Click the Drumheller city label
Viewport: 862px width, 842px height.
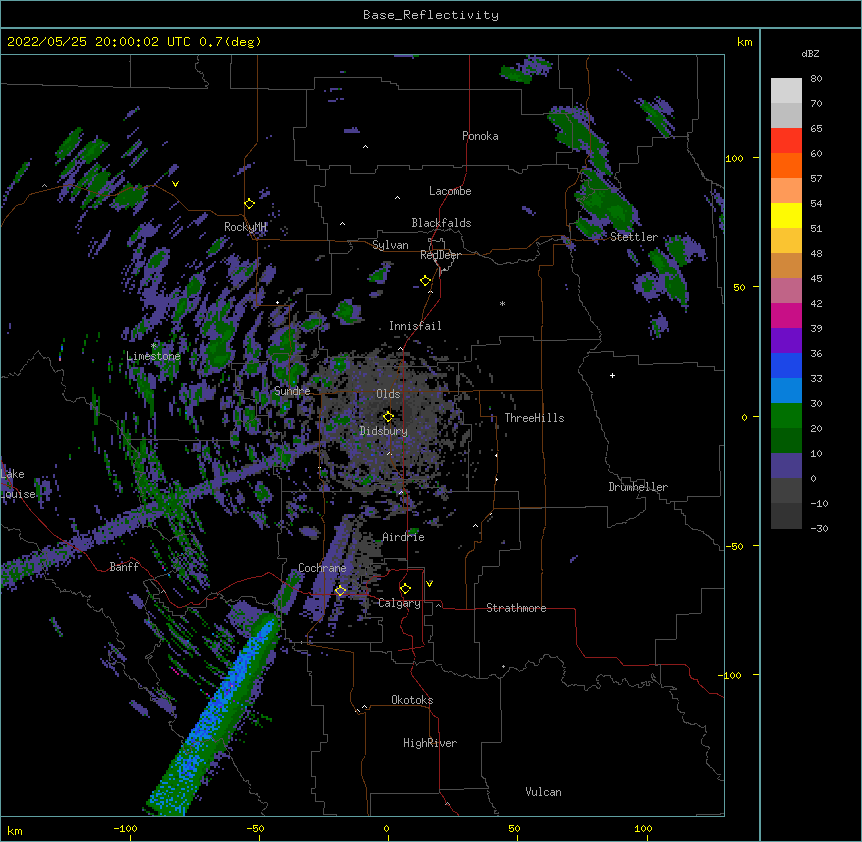point(638,487)
